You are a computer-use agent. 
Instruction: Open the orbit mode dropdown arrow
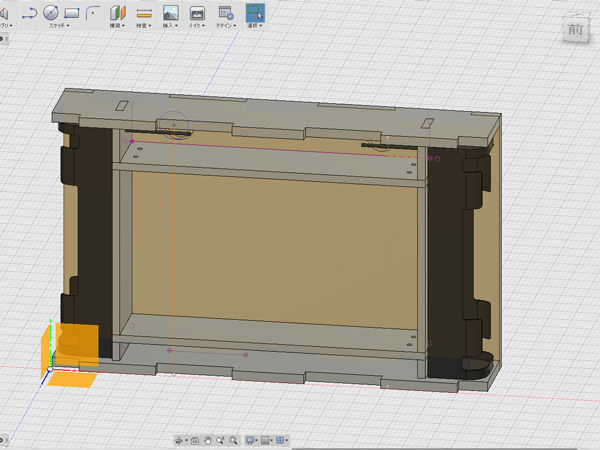click(x=185, y=439)
